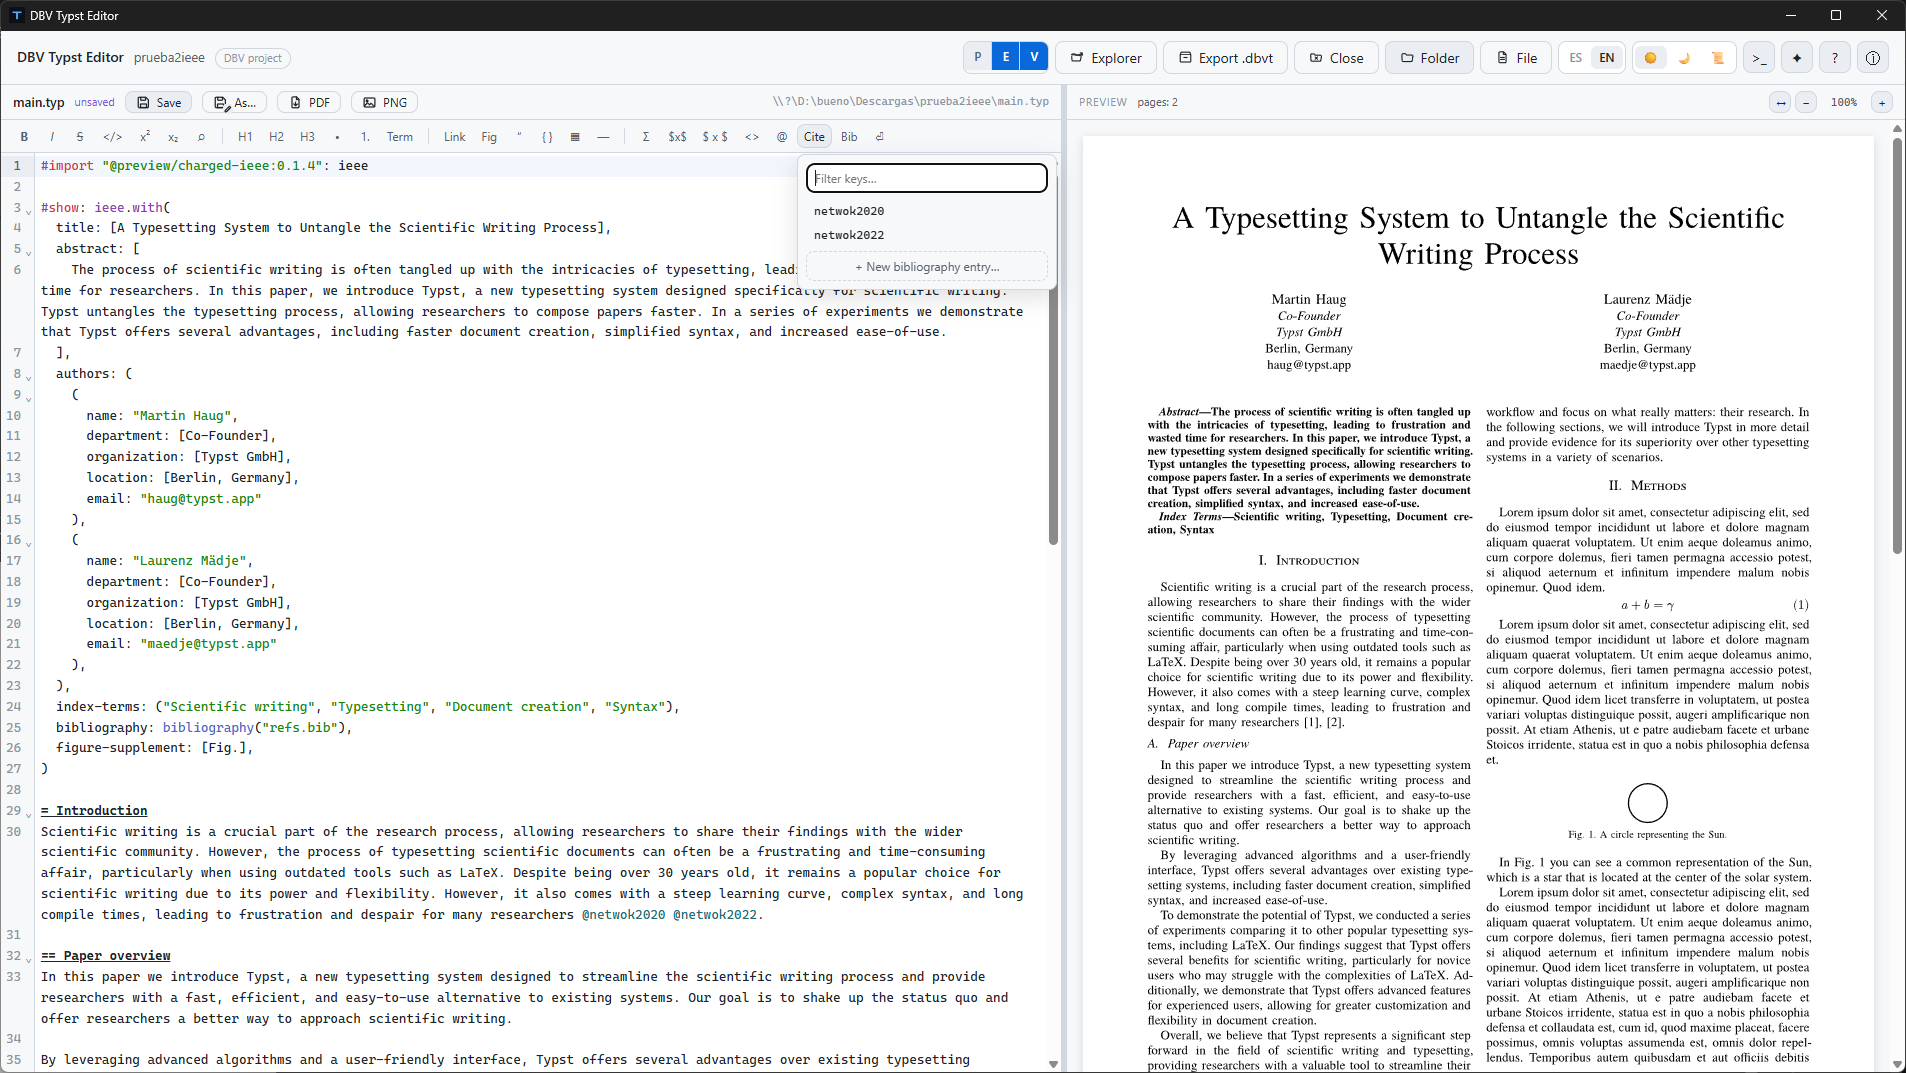Image resolution: width=1906 pixels, height=1073 pixels.
Task: Collapse the fold arrow at line 29
Action: pyautogui.click(x=29, y=814)
